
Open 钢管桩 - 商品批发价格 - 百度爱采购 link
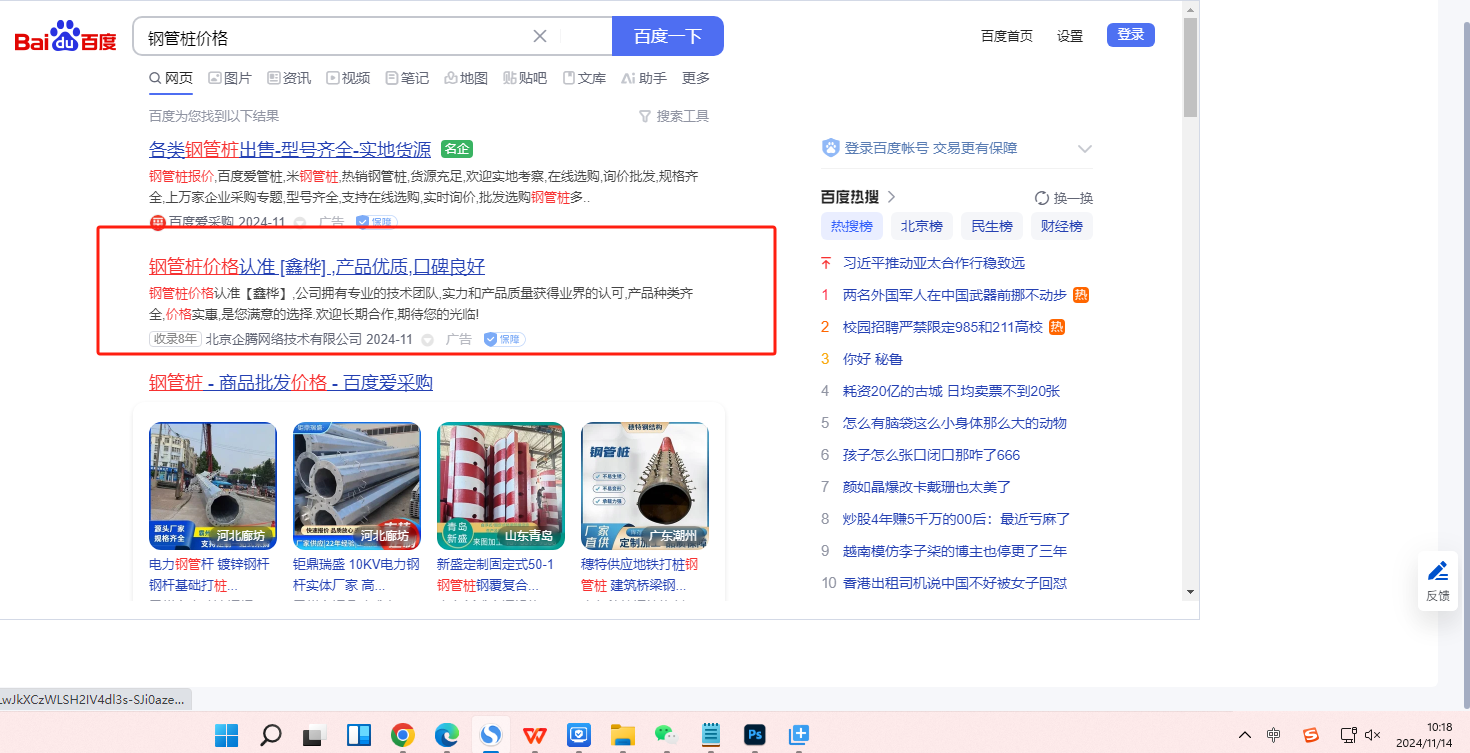291,383
